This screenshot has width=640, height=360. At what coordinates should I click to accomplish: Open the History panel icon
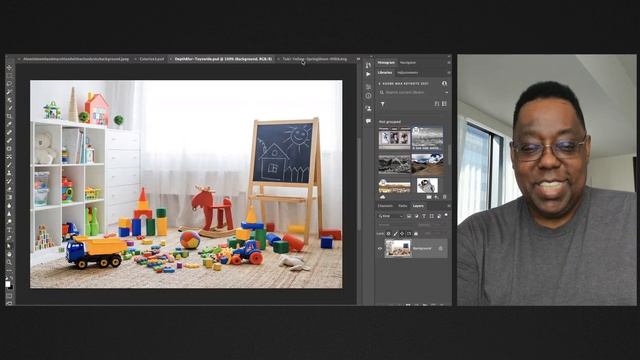368,65
